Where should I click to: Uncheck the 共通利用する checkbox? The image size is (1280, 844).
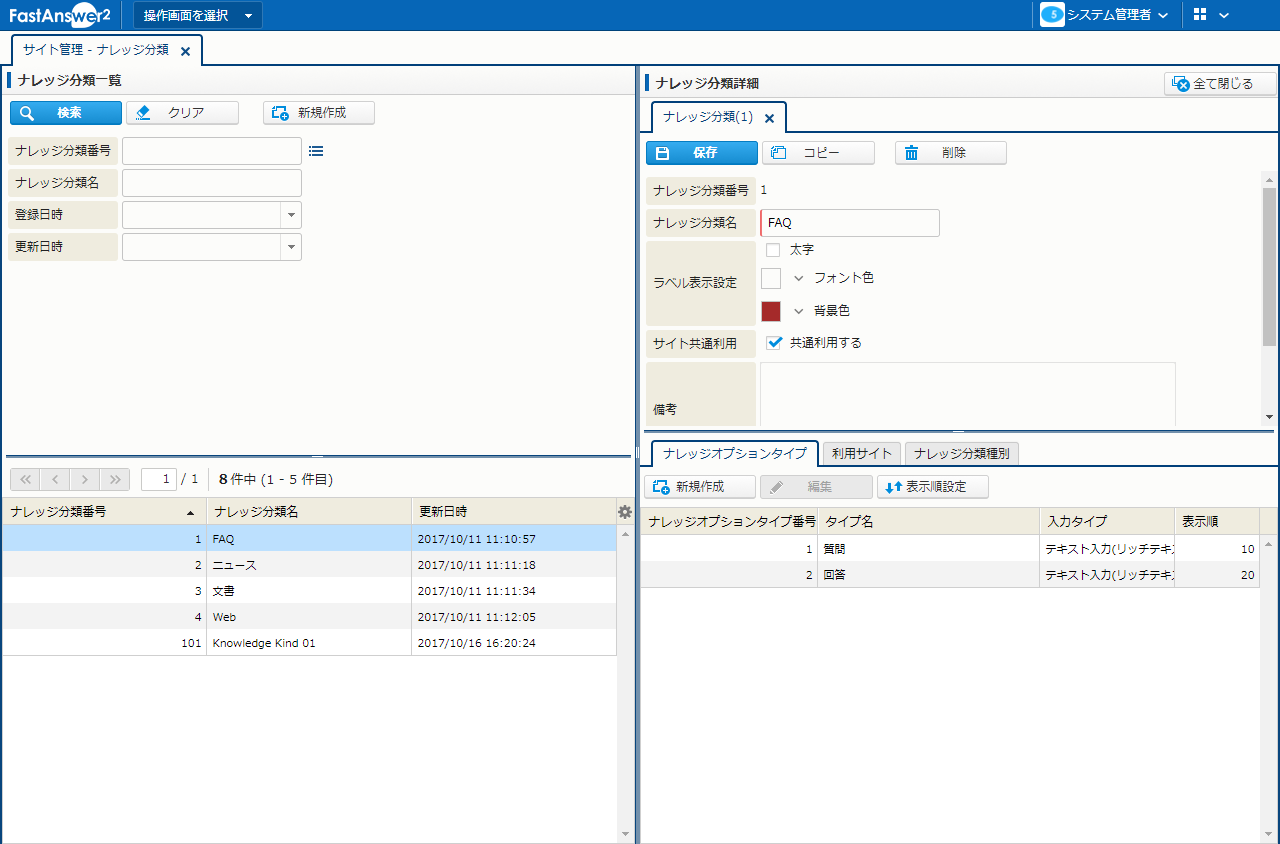[773, 343]
